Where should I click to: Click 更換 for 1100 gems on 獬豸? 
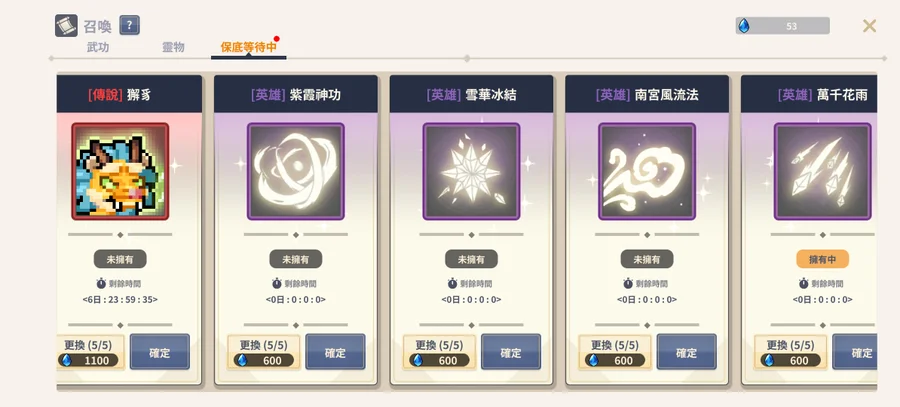(x=90, y=352)
